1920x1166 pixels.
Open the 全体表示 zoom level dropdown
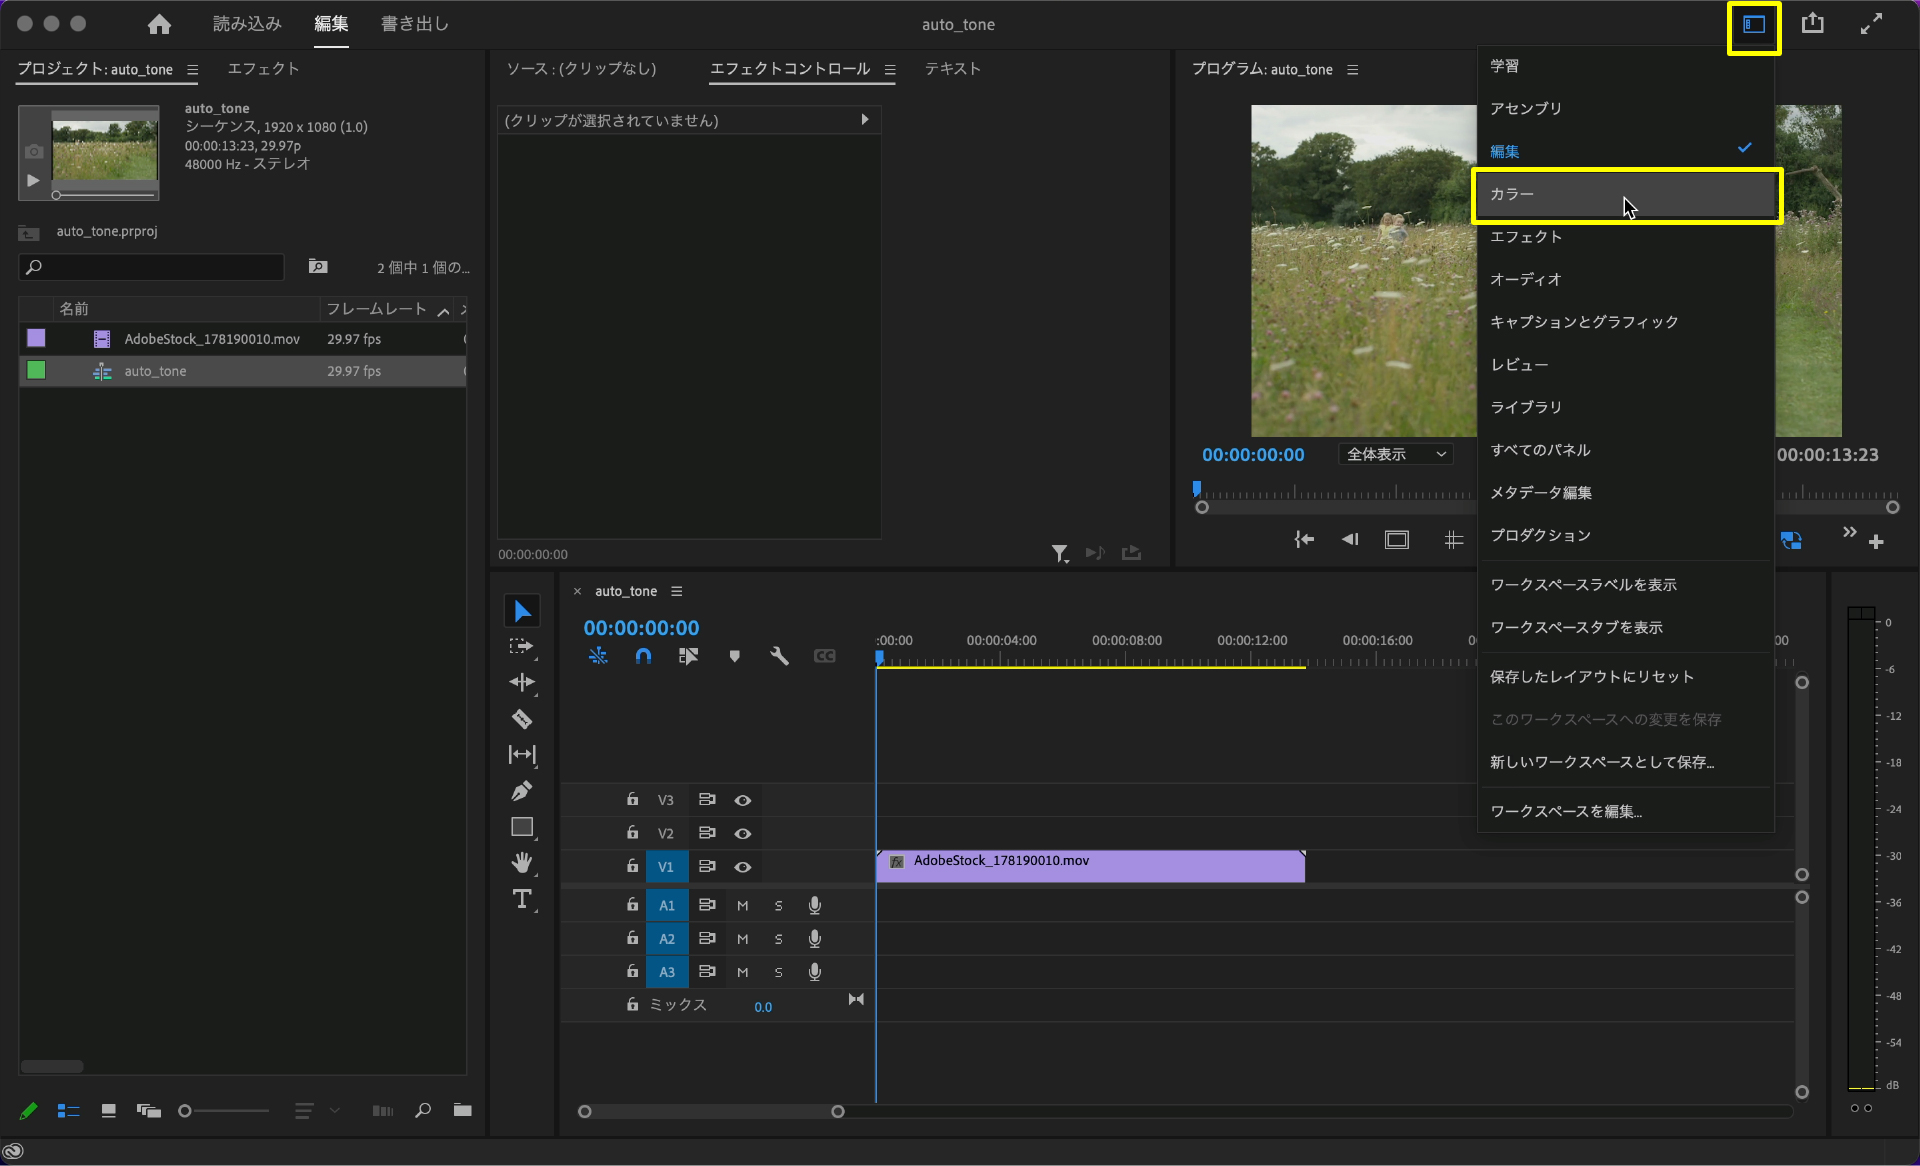(1396, 454)
